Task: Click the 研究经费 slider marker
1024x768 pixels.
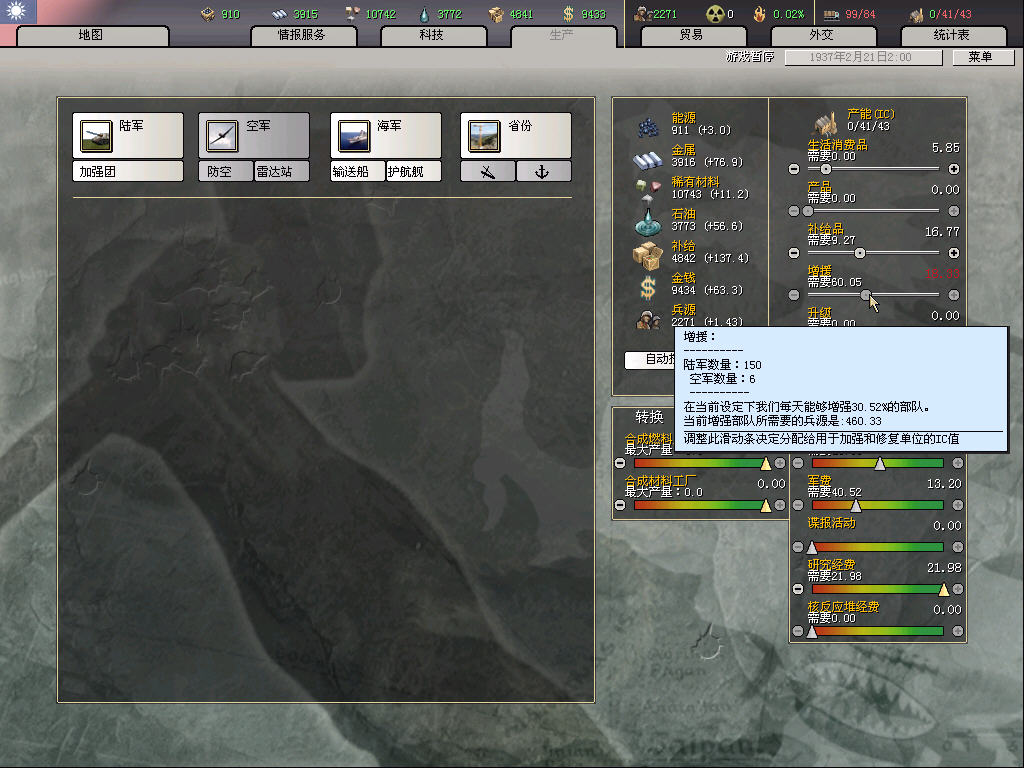Action: point(943,590)
